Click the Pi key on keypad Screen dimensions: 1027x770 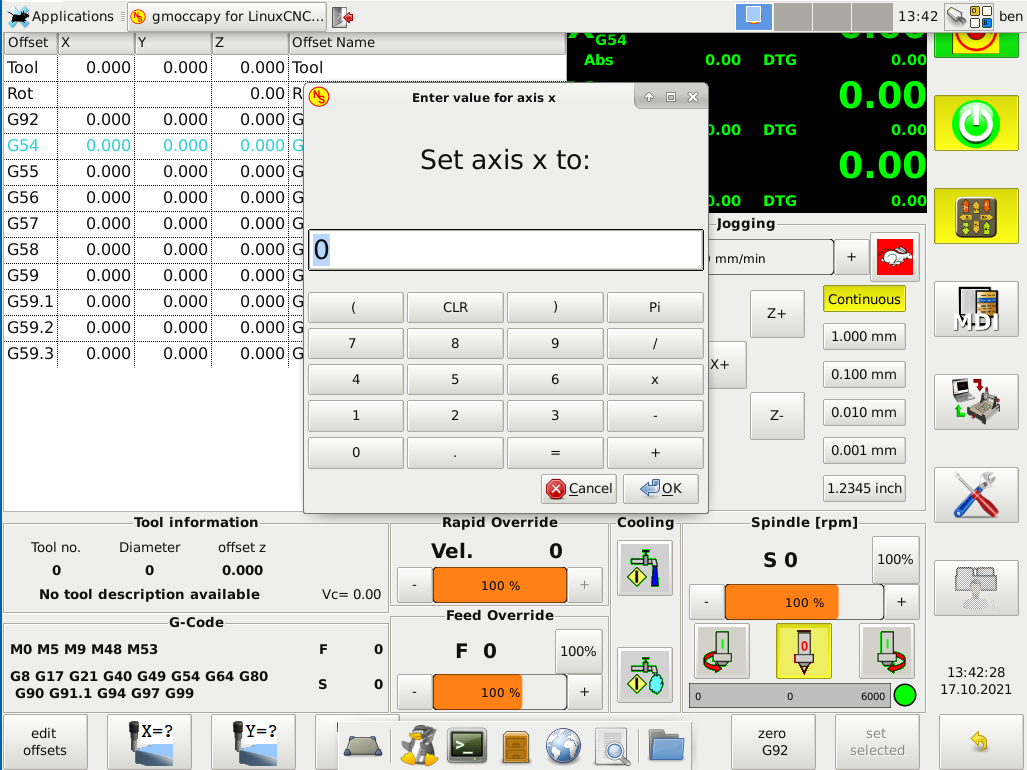(x=655, y=307)
